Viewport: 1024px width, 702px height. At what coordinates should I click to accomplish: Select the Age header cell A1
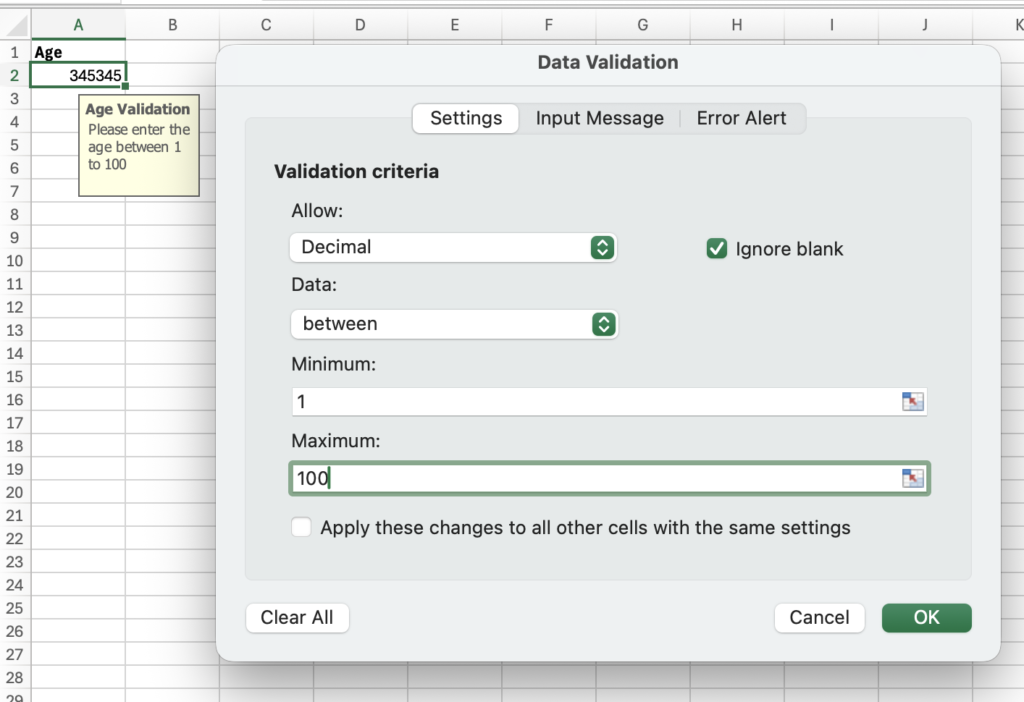(78, 52)
